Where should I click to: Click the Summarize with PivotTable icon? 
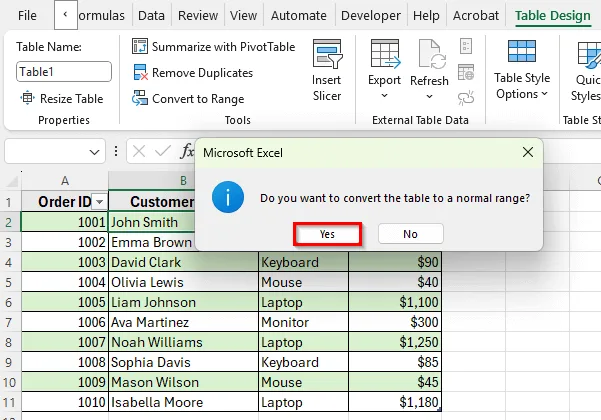140,46
